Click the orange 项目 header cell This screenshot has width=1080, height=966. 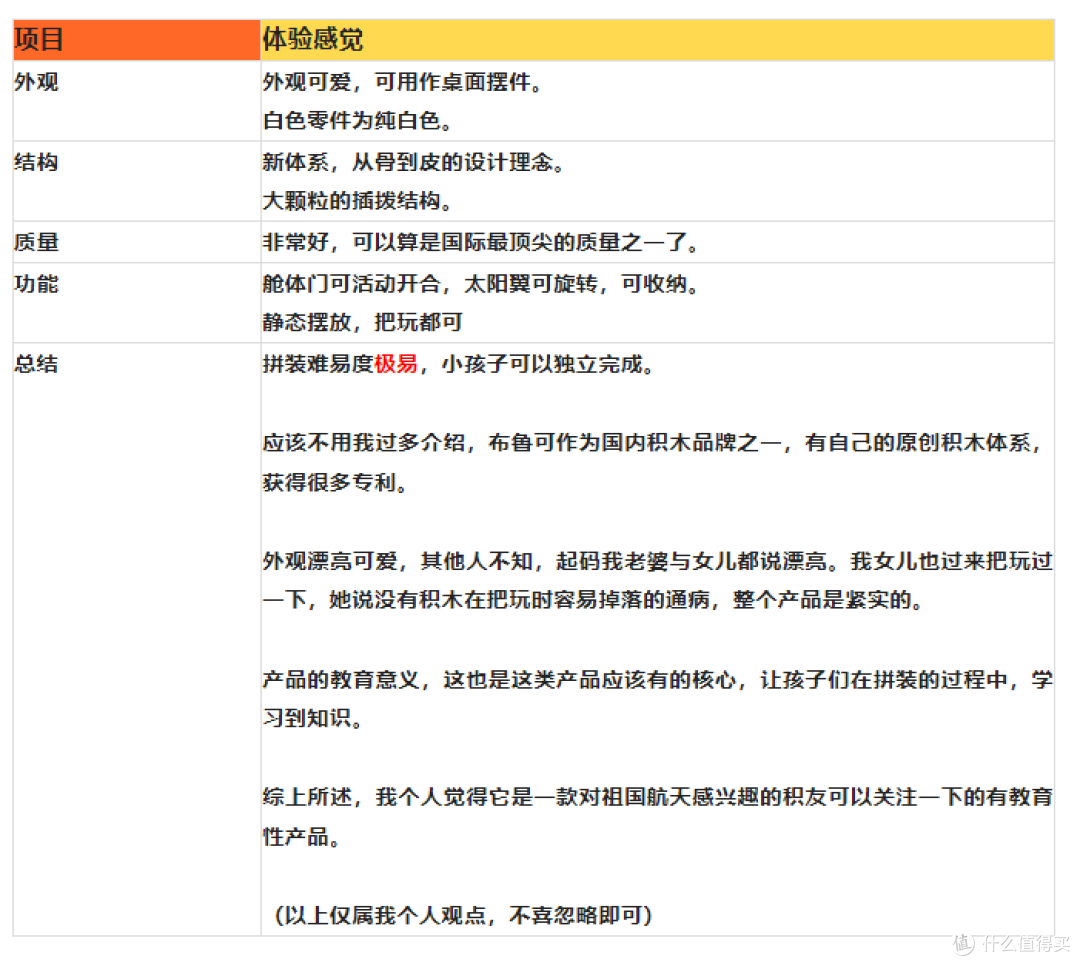(136, 40)
